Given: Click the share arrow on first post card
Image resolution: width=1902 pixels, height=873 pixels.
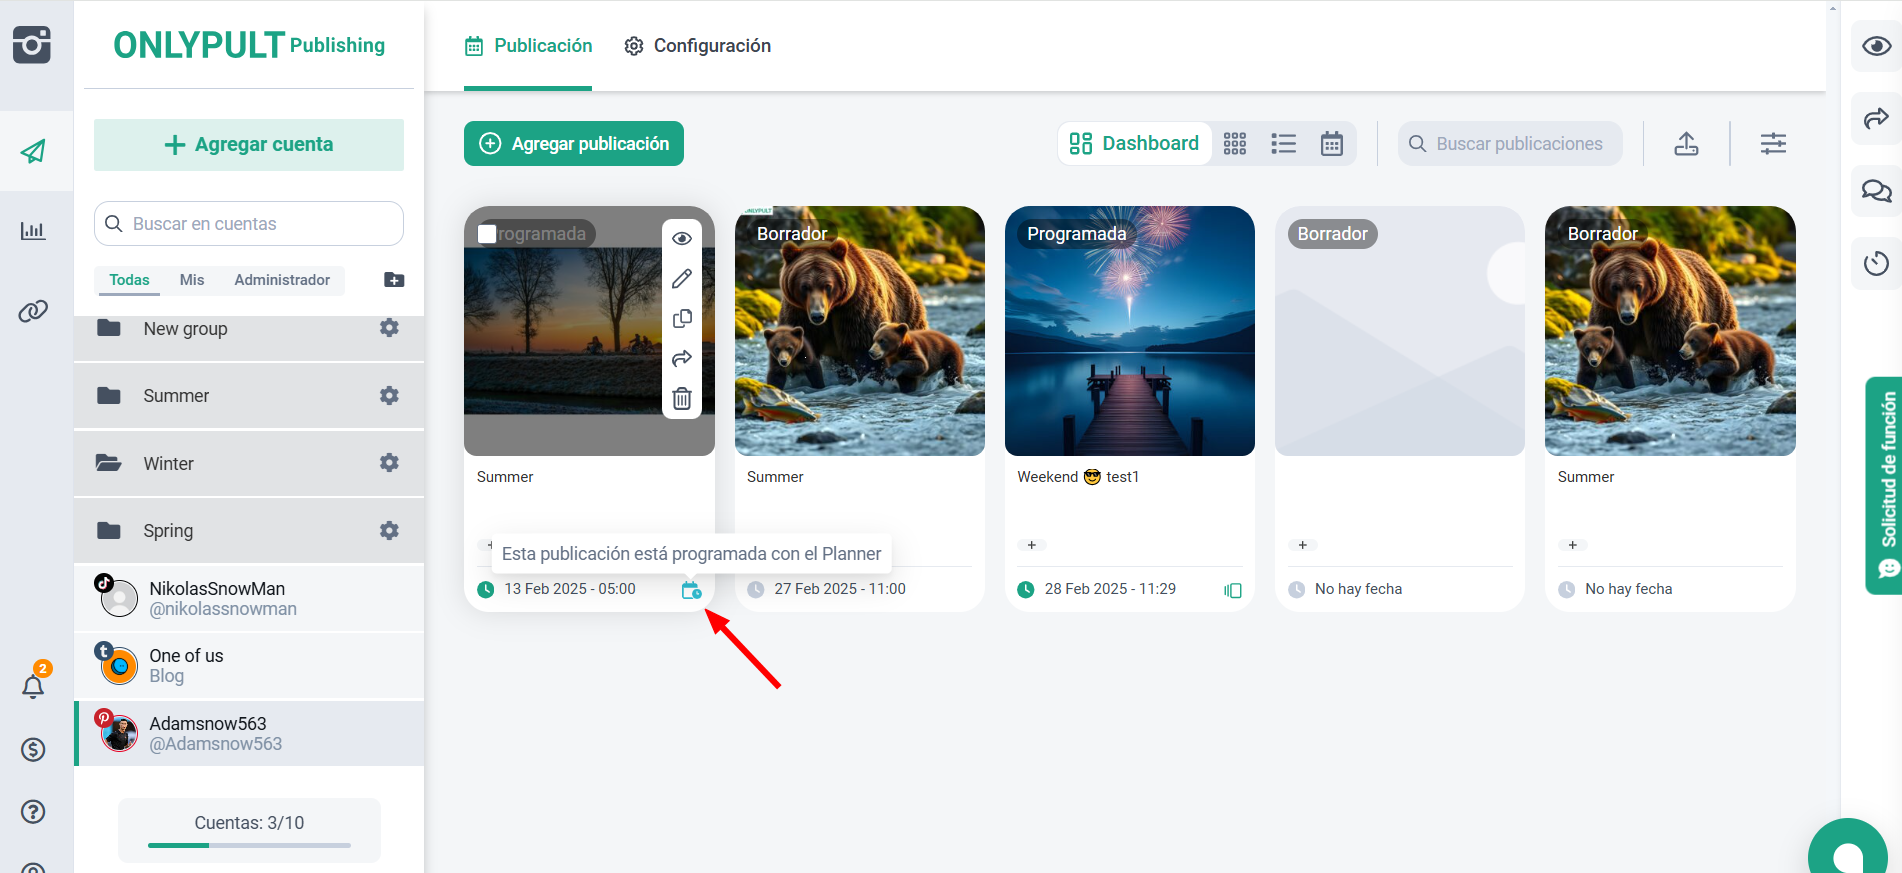Looking at the screenshot, I should (682, 358).
